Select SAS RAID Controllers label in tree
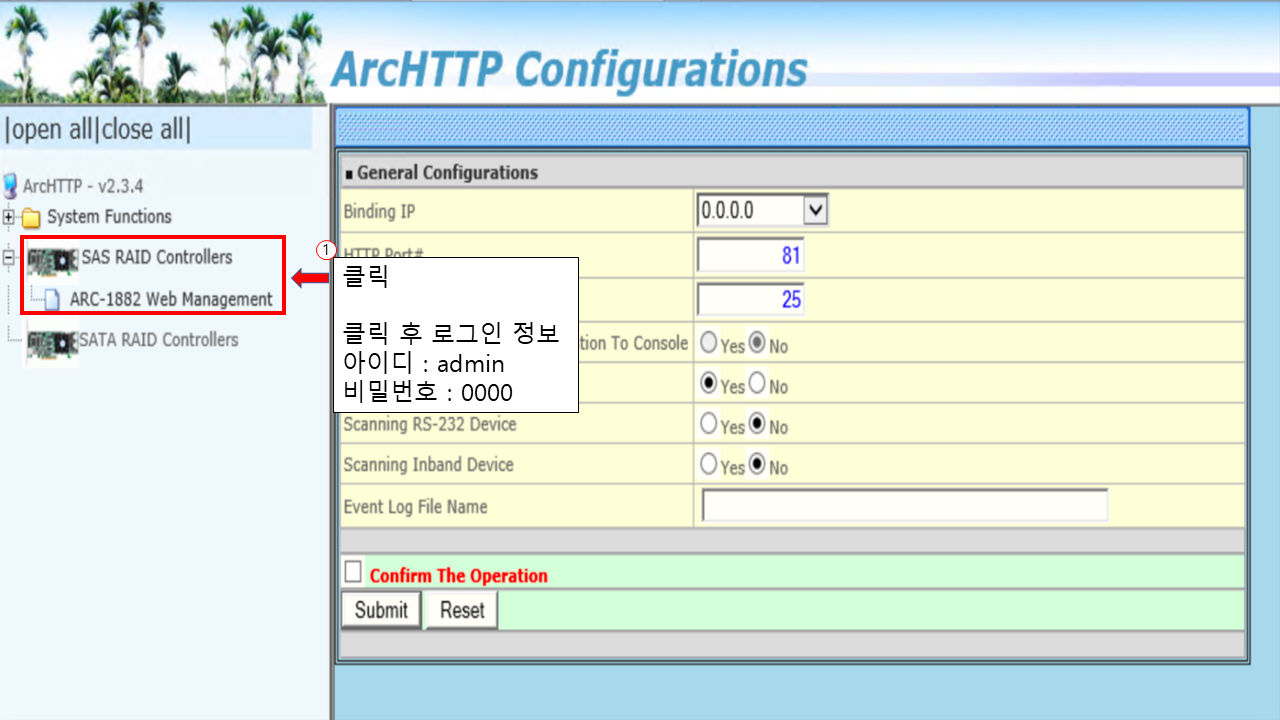 pos(157,257)
